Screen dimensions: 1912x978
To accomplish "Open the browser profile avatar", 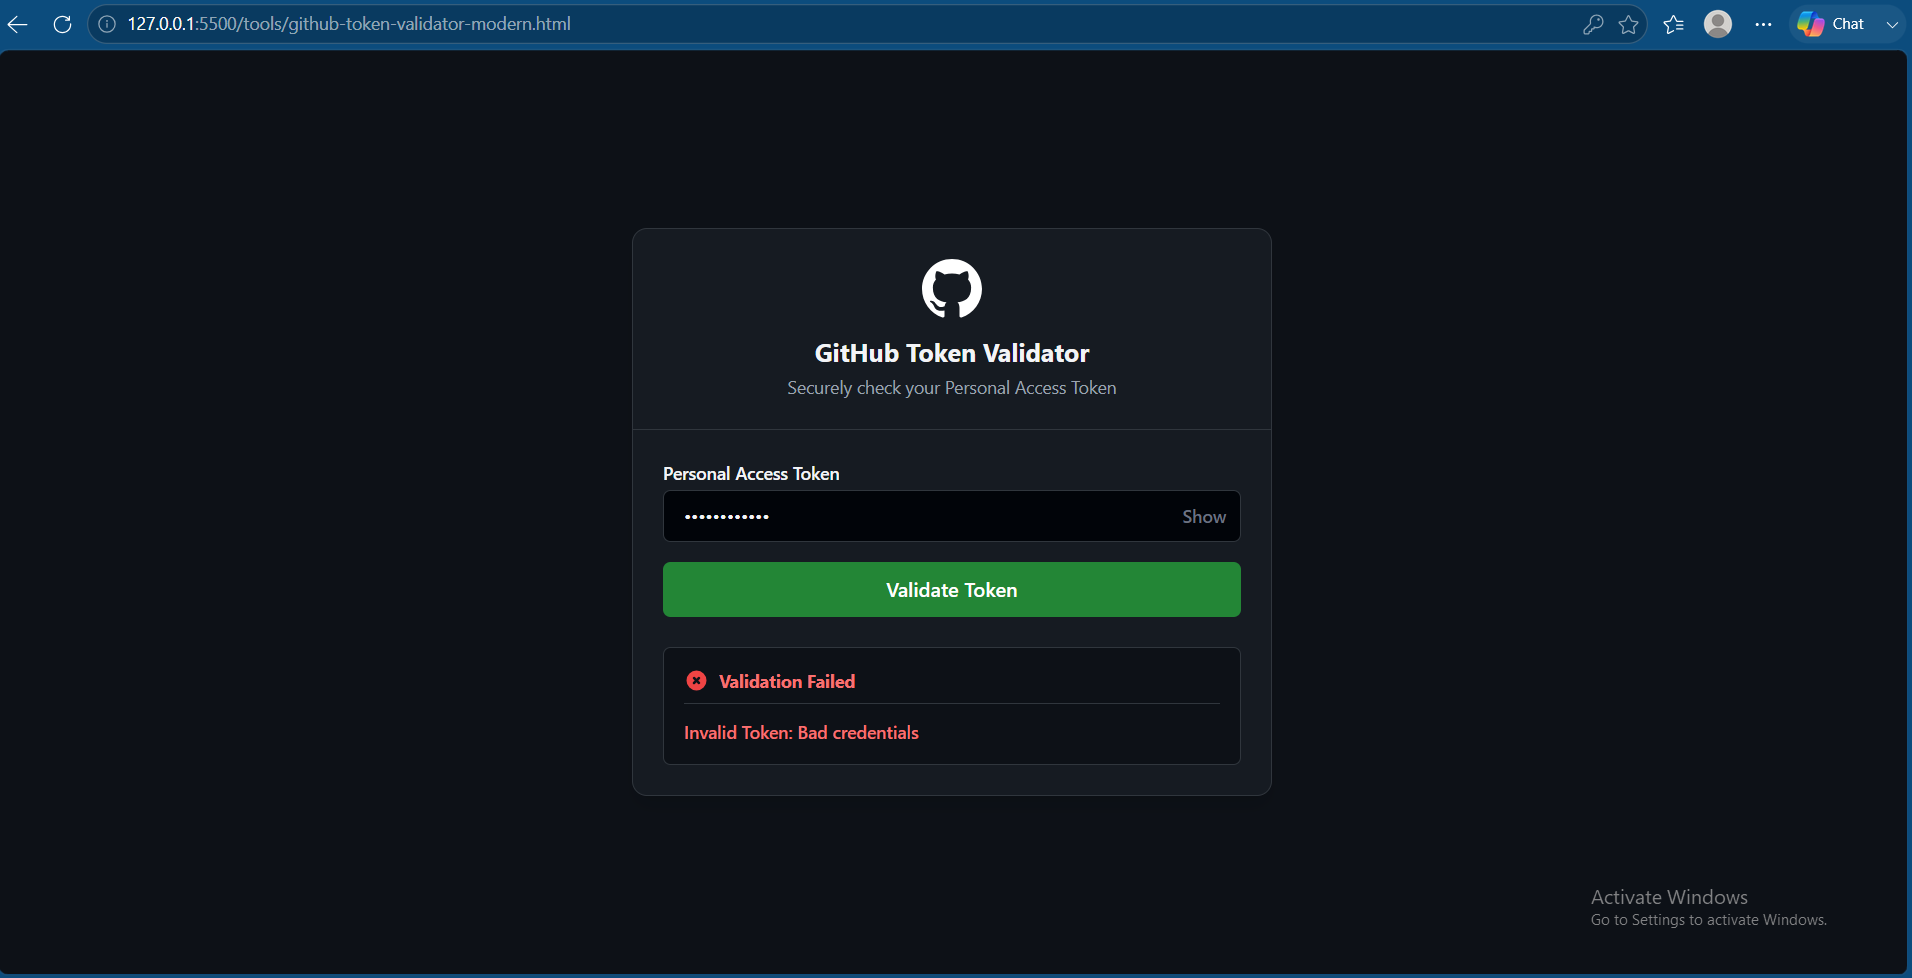I will click(1718, 24).
